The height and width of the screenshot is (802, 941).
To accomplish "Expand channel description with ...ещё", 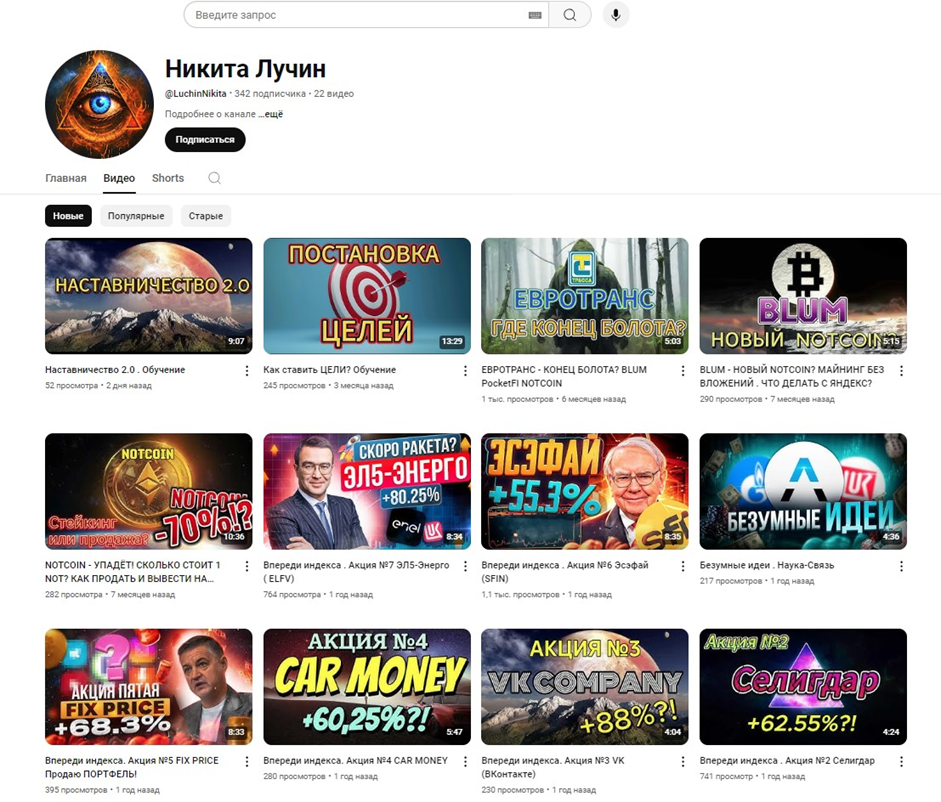I will coord(271,114).
